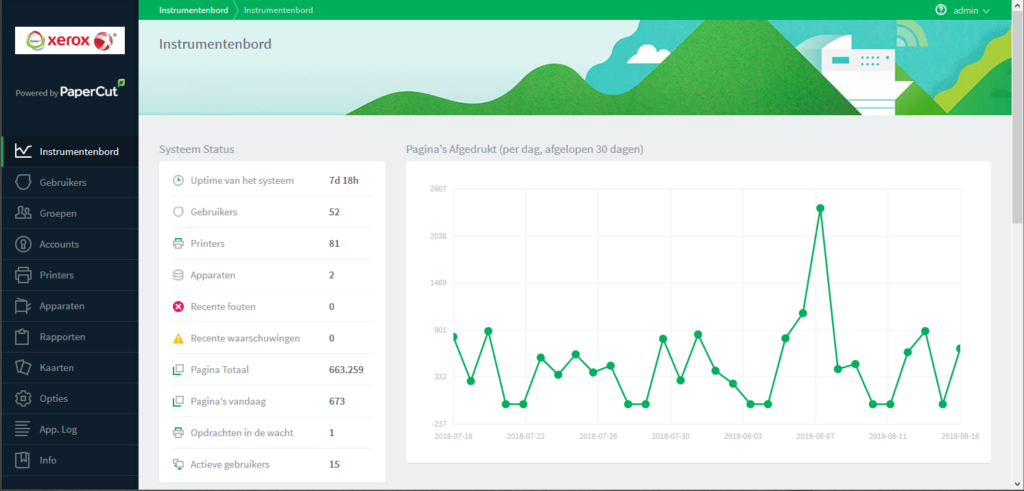Click the Powered by PaperCut logo
The width and height of the screenshot is (1024, 491).
(x=70, y=90)
